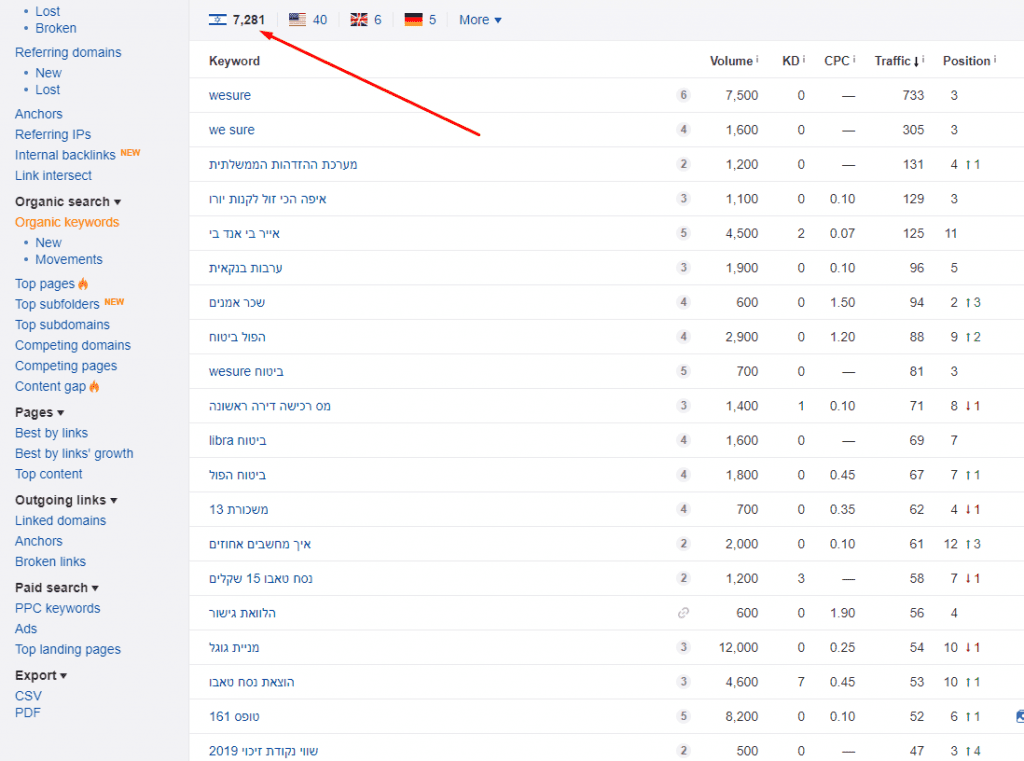Screen dimensions: 1024x761
Task: Click the Traffic column info icon
Action: tap(923, 59)
